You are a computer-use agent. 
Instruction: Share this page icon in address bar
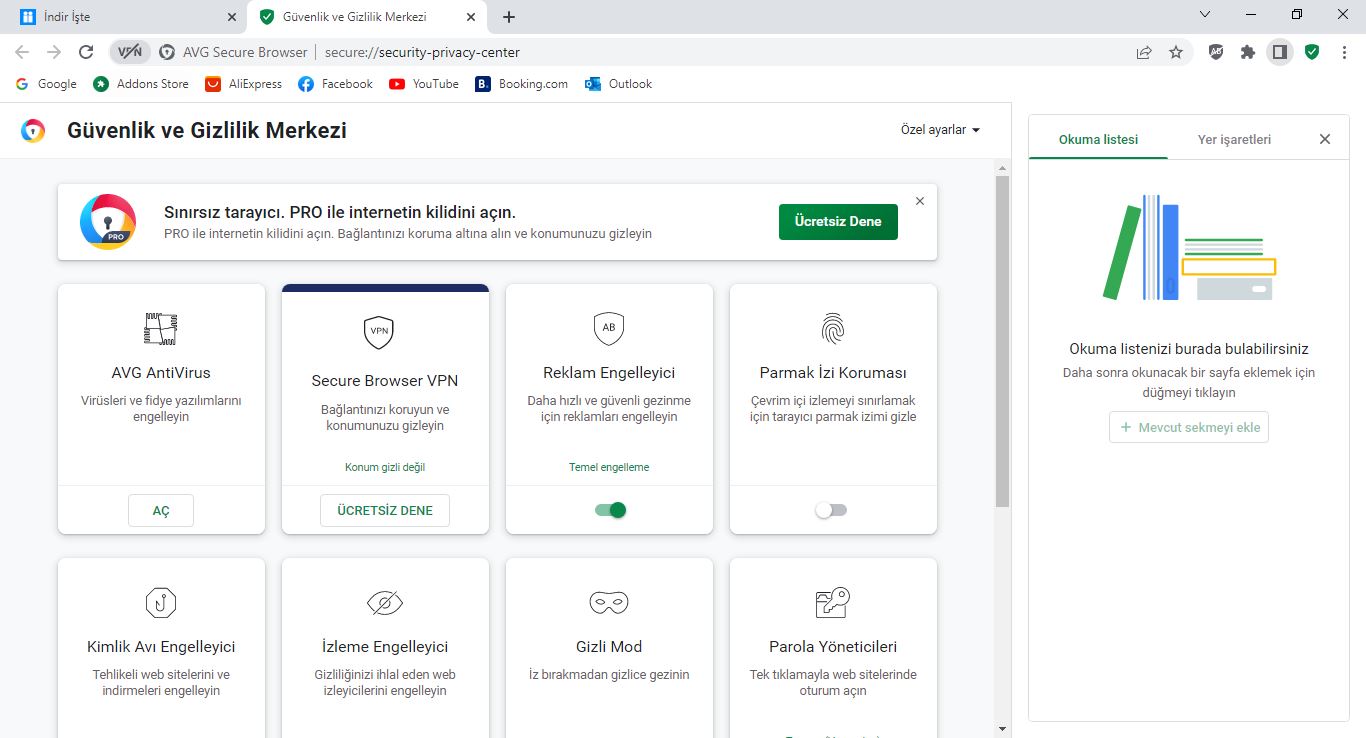click(x=1144, y=52)
